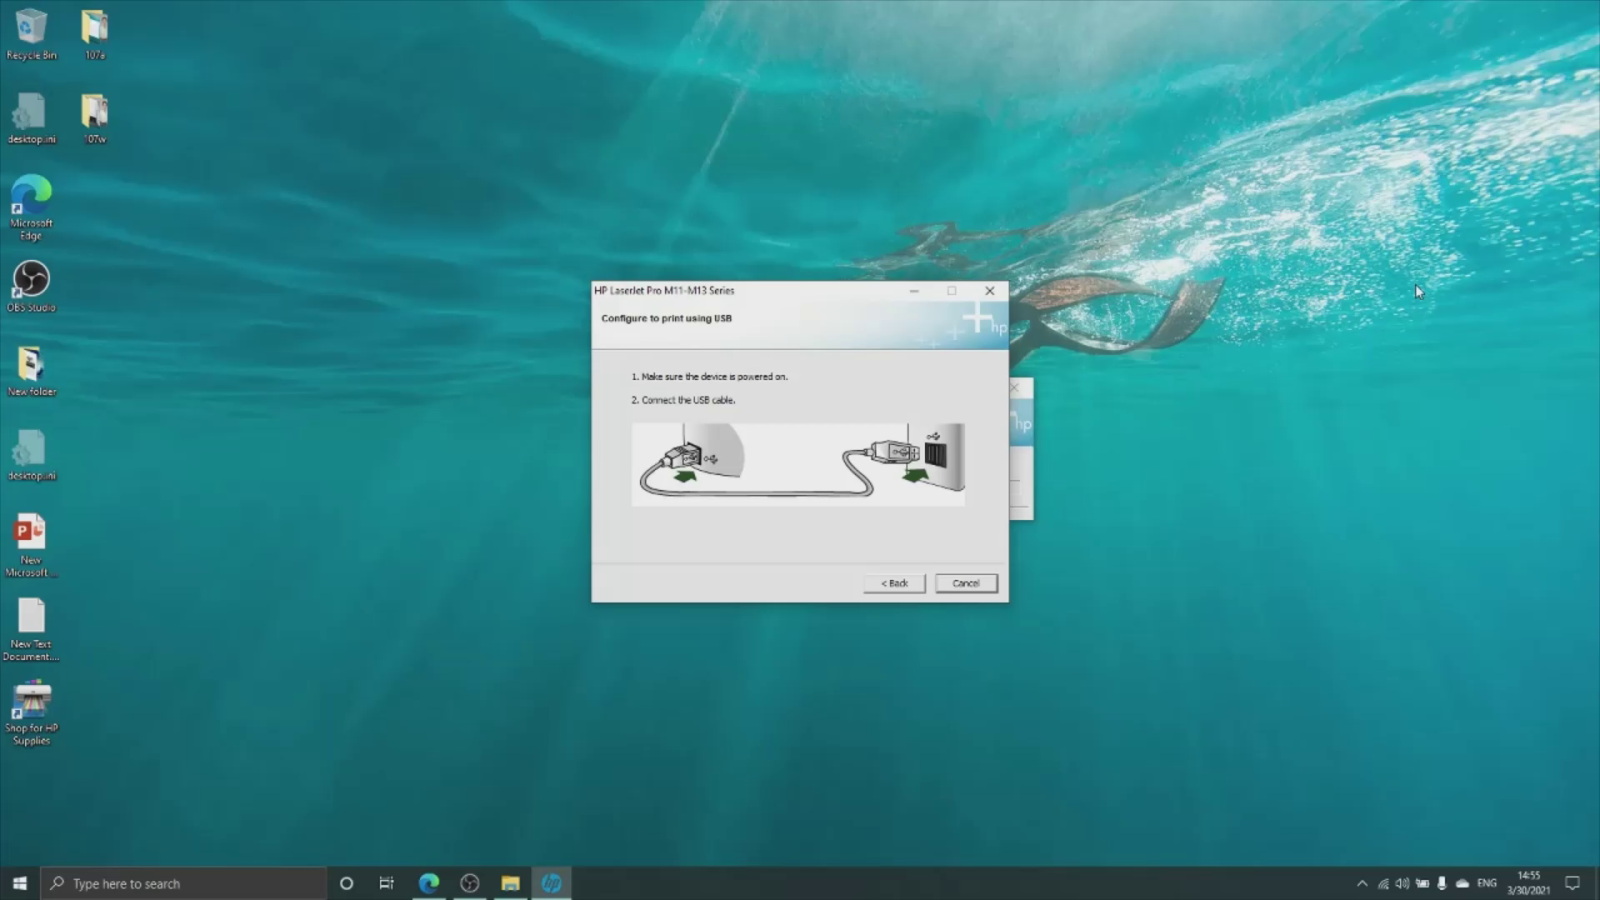Image resolution: width=1600 pixels, height=900 pixels.
Task: Close the partially hidden HP window behind
Action: pyautogui.click(x=1016, y=388)
